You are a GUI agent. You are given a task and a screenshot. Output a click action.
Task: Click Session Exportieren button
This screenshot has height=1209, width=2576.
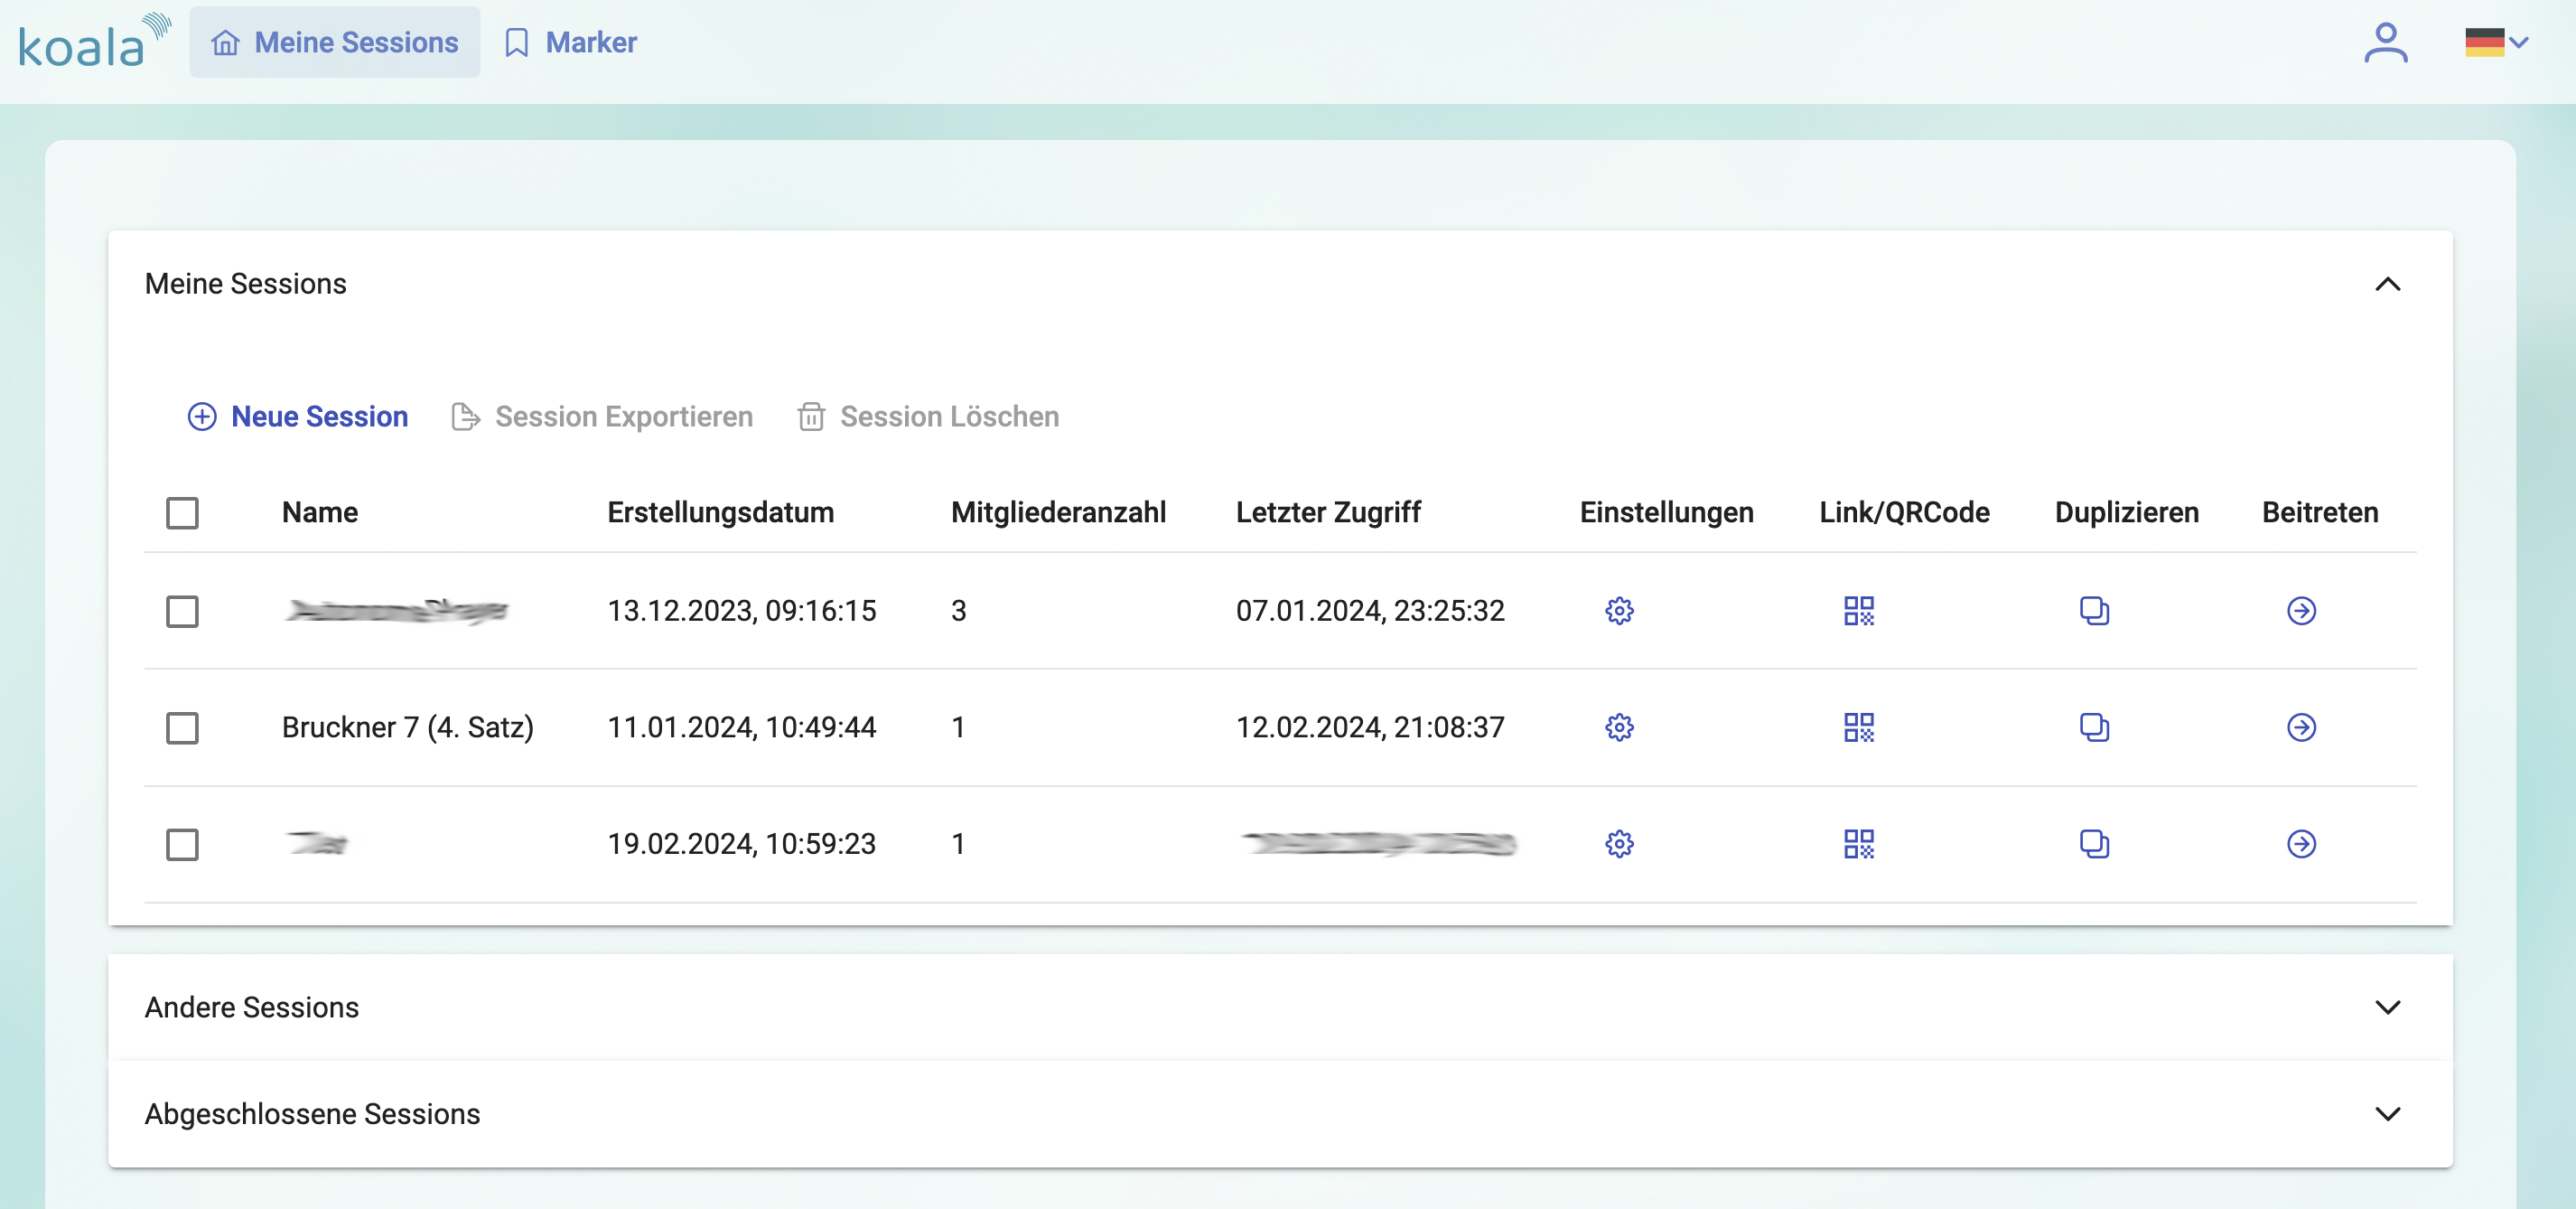(x=602, y=417)
